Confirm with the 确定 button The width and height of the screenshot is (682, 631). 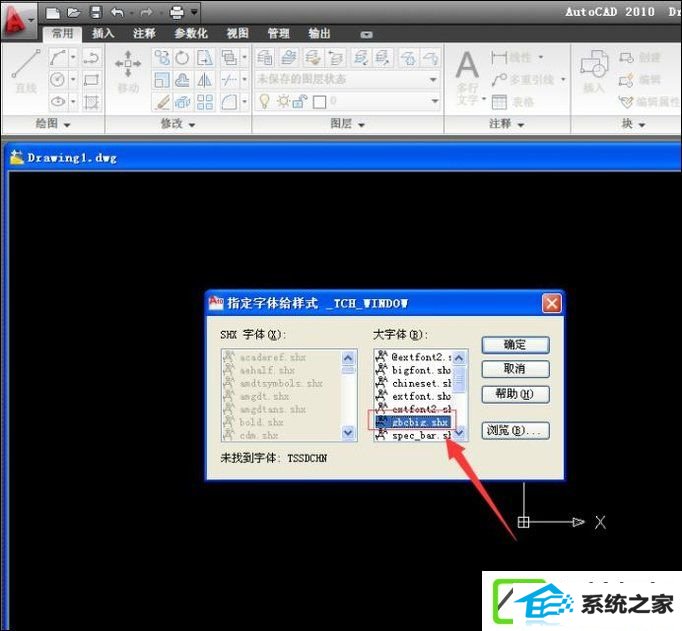tap(515, 345)
